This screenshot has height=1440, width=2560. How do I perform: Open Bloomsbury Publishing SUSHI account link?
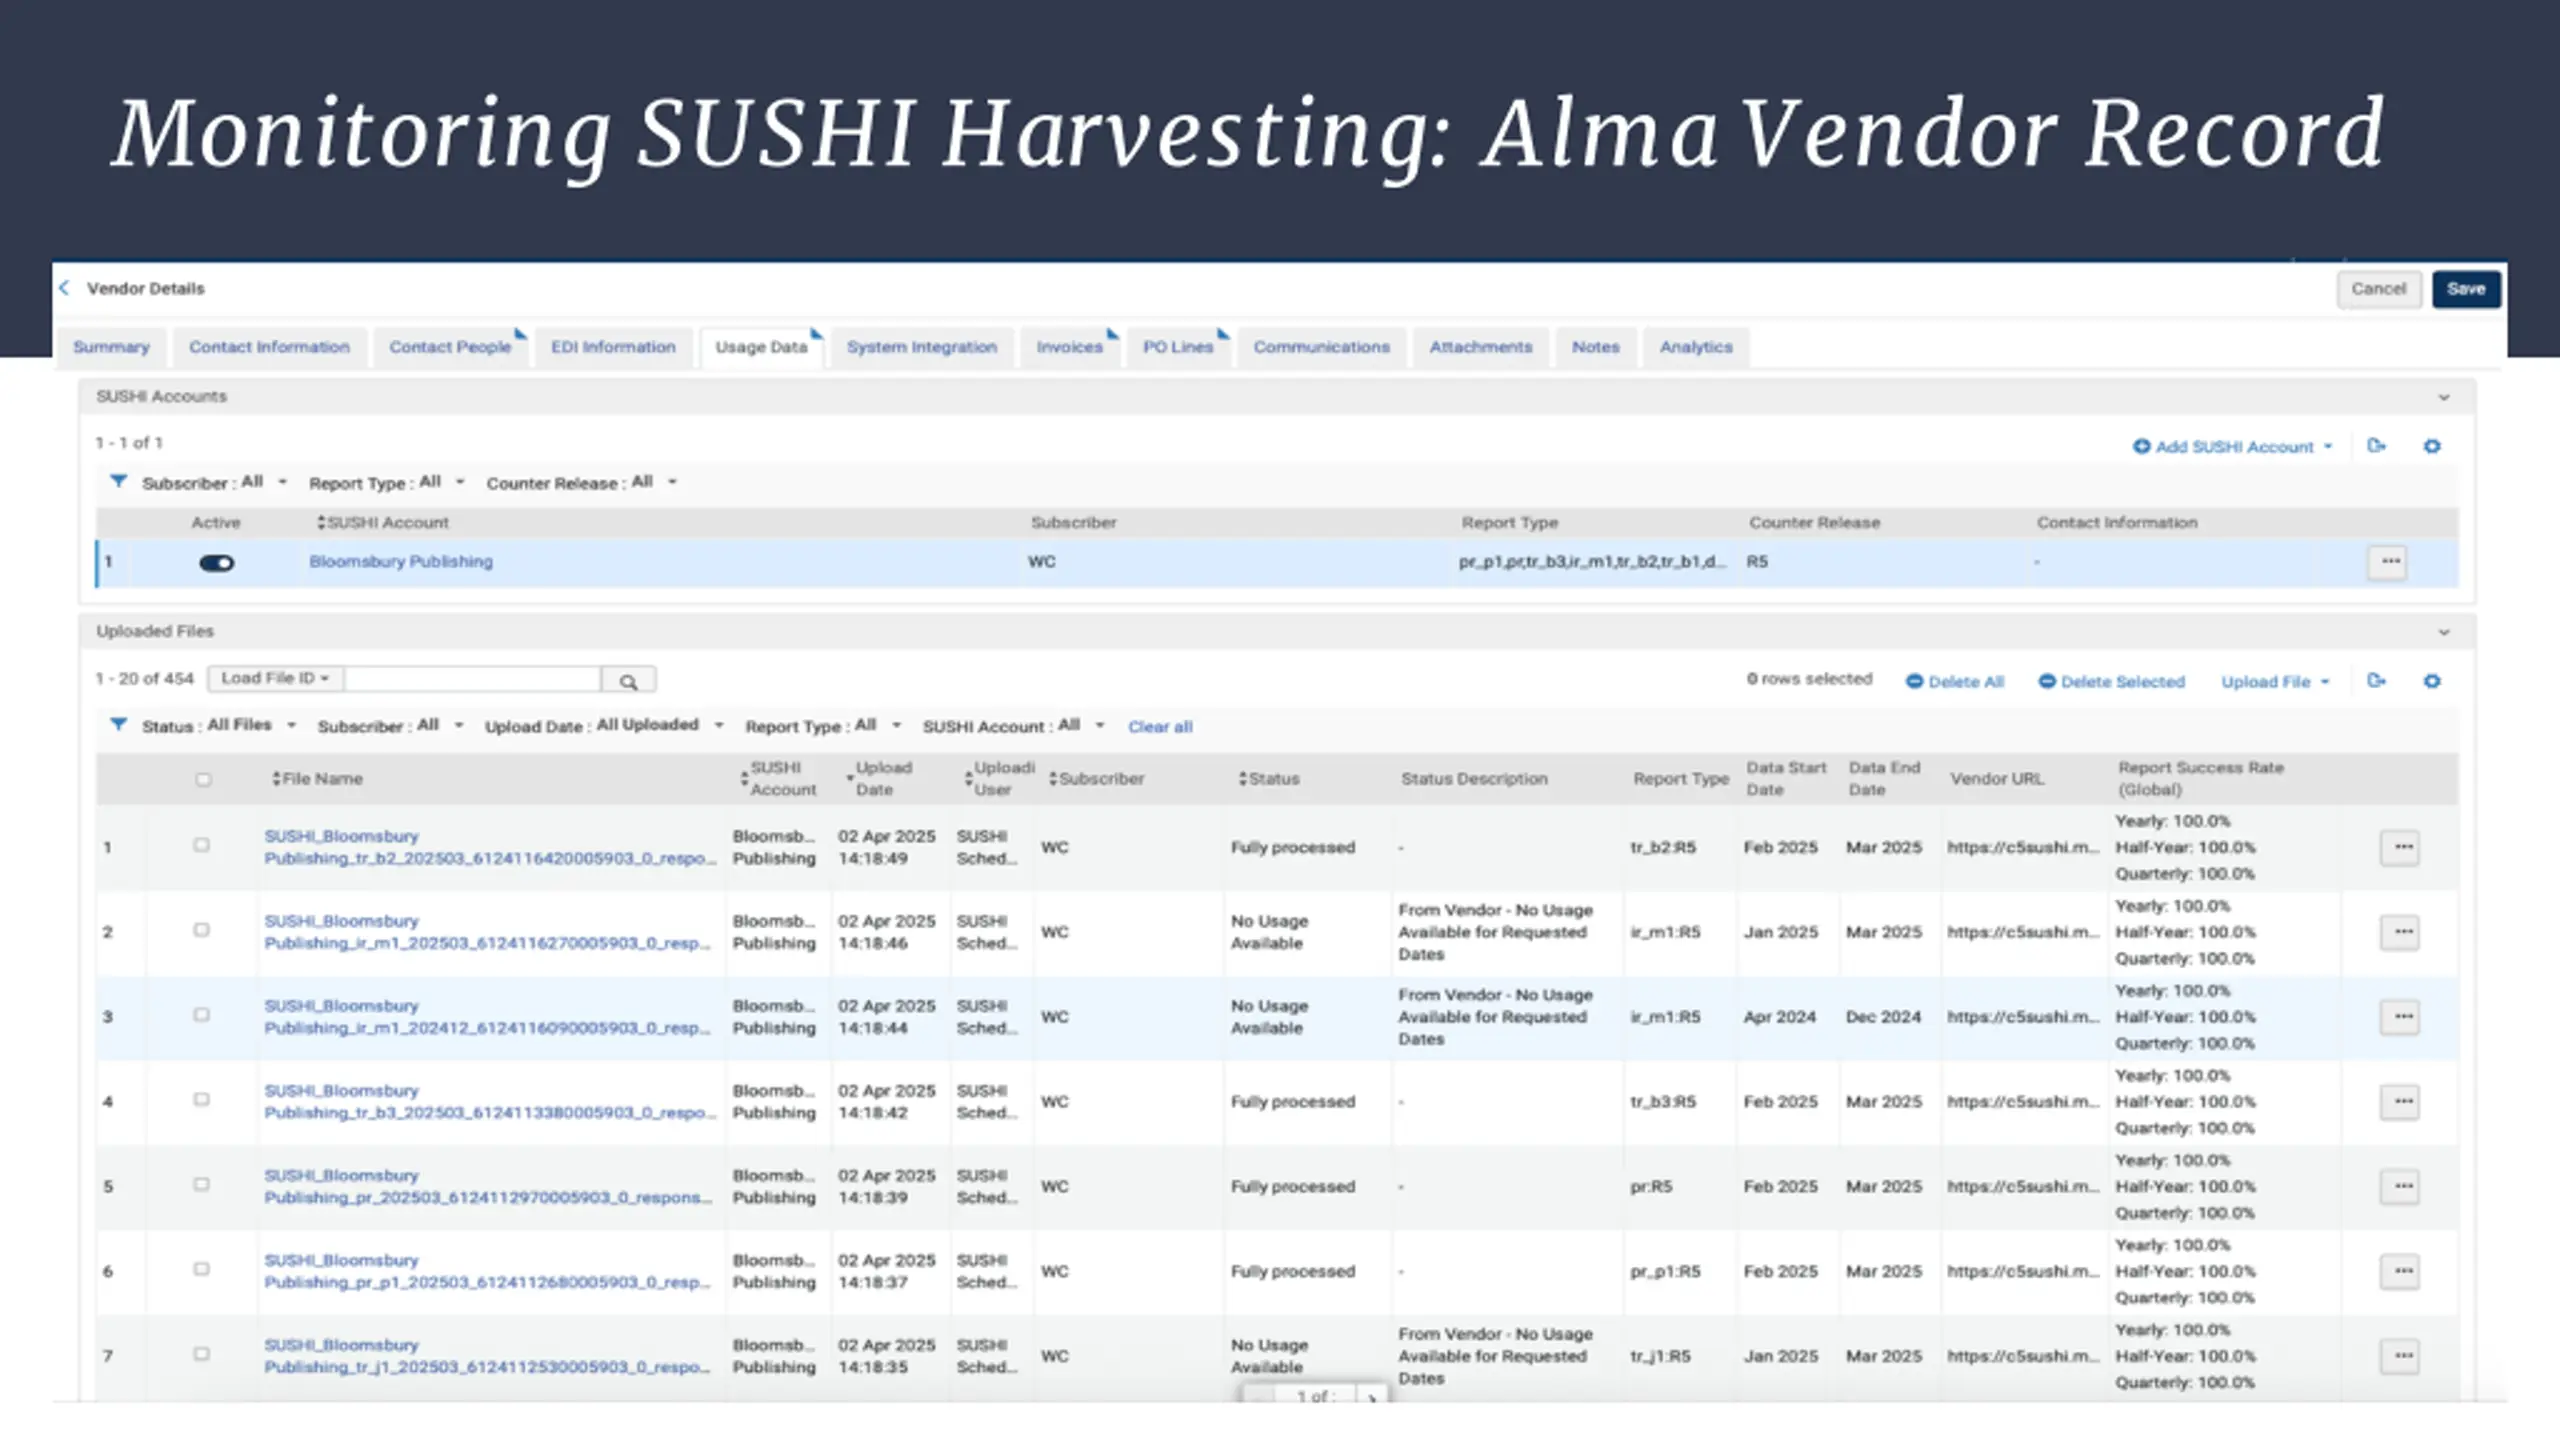[x=400, y=561]
